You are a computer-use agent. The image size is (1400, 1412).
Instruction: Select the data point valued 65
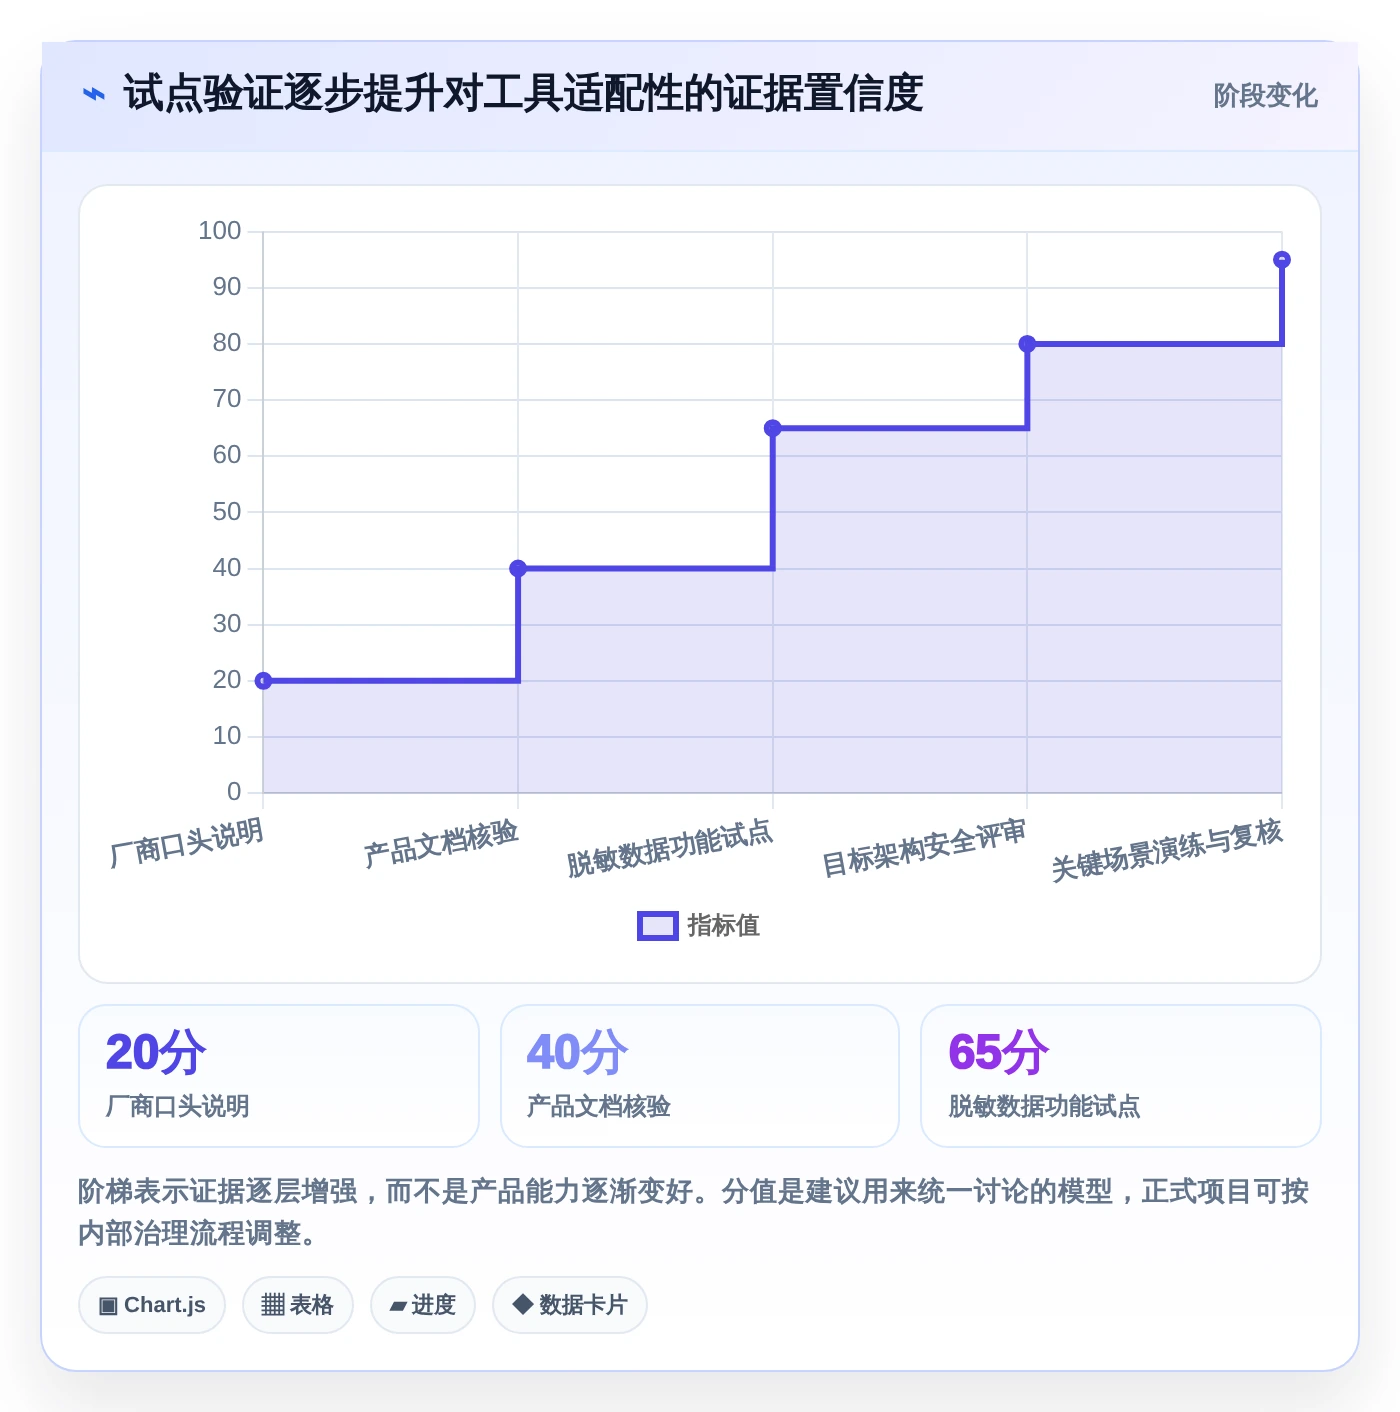pyautogui.click(x=773, y=428)
